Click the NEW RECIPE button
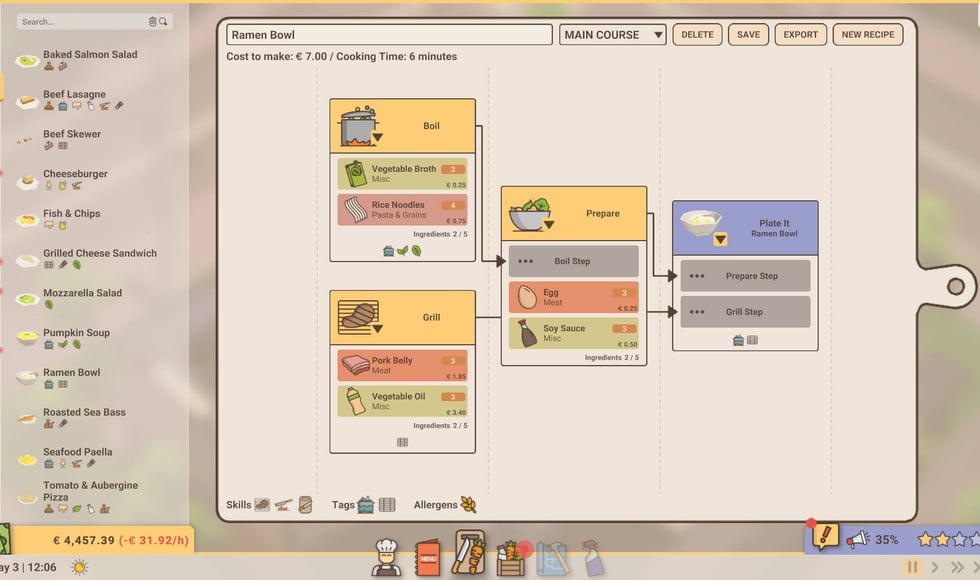The height and width of the screenshot is (580, 980). pos(868,35)
